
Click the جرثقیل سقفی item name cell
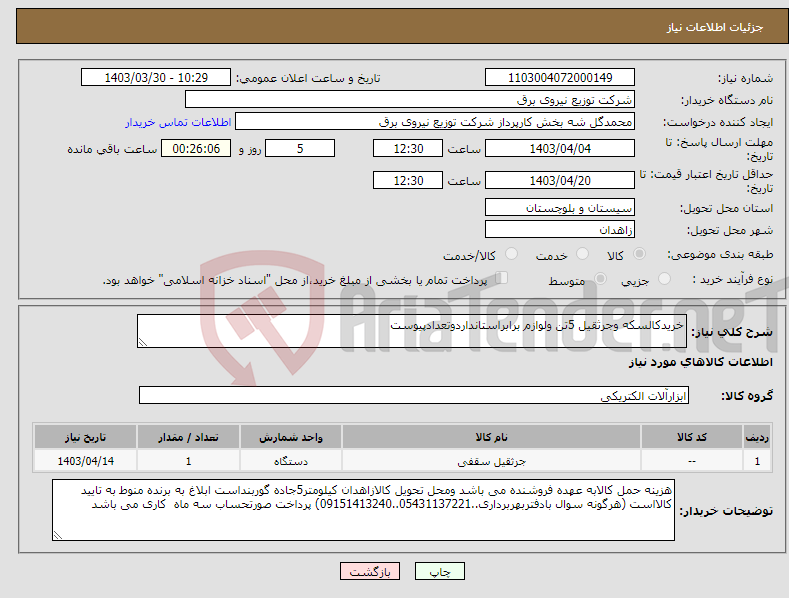pos(491,461)
